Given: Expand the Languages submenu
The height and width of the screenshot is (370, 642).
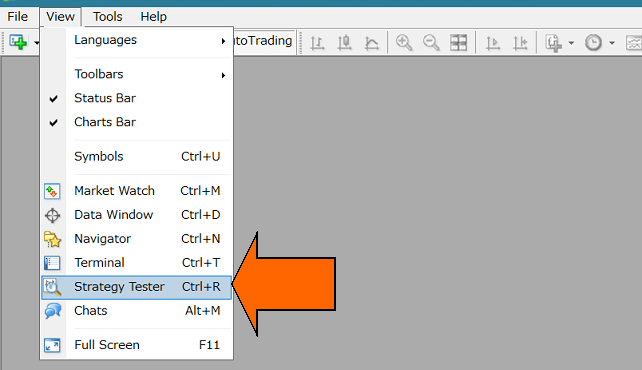Looking at the screenshot, I should [x=137, y=40].
